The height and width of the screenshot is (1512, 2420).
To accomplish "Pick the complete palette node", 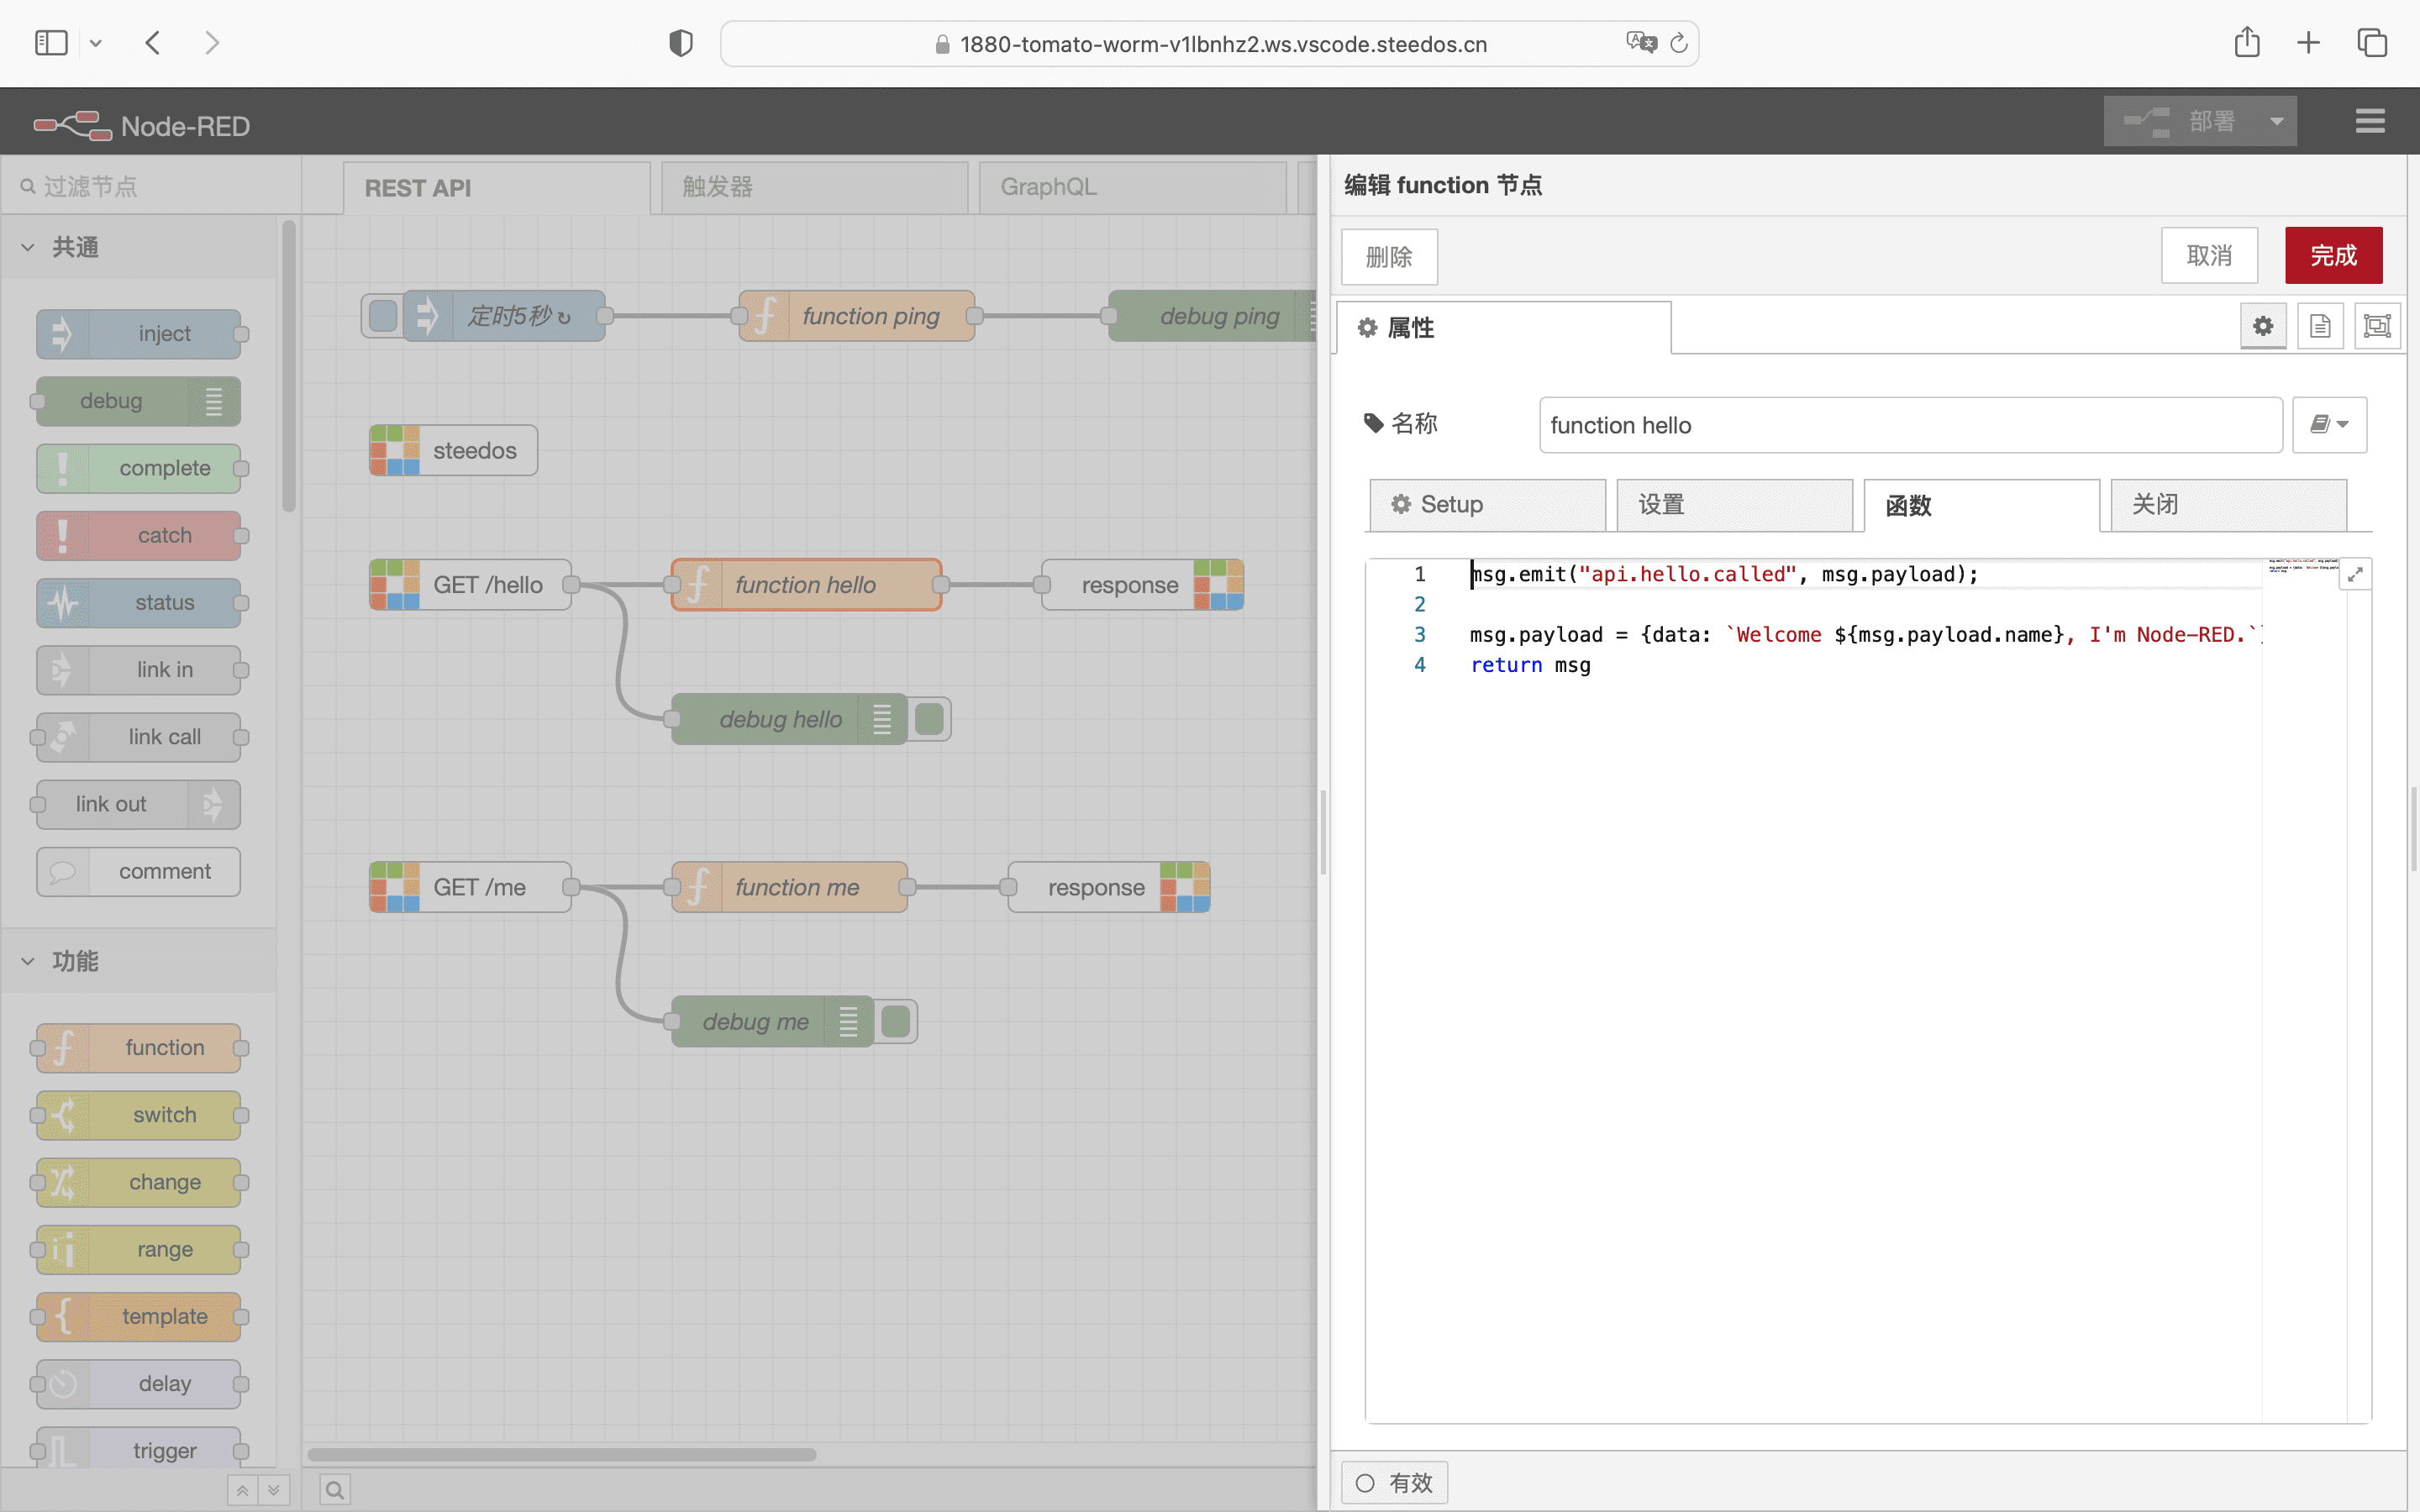I will click(x=139, y=468).
